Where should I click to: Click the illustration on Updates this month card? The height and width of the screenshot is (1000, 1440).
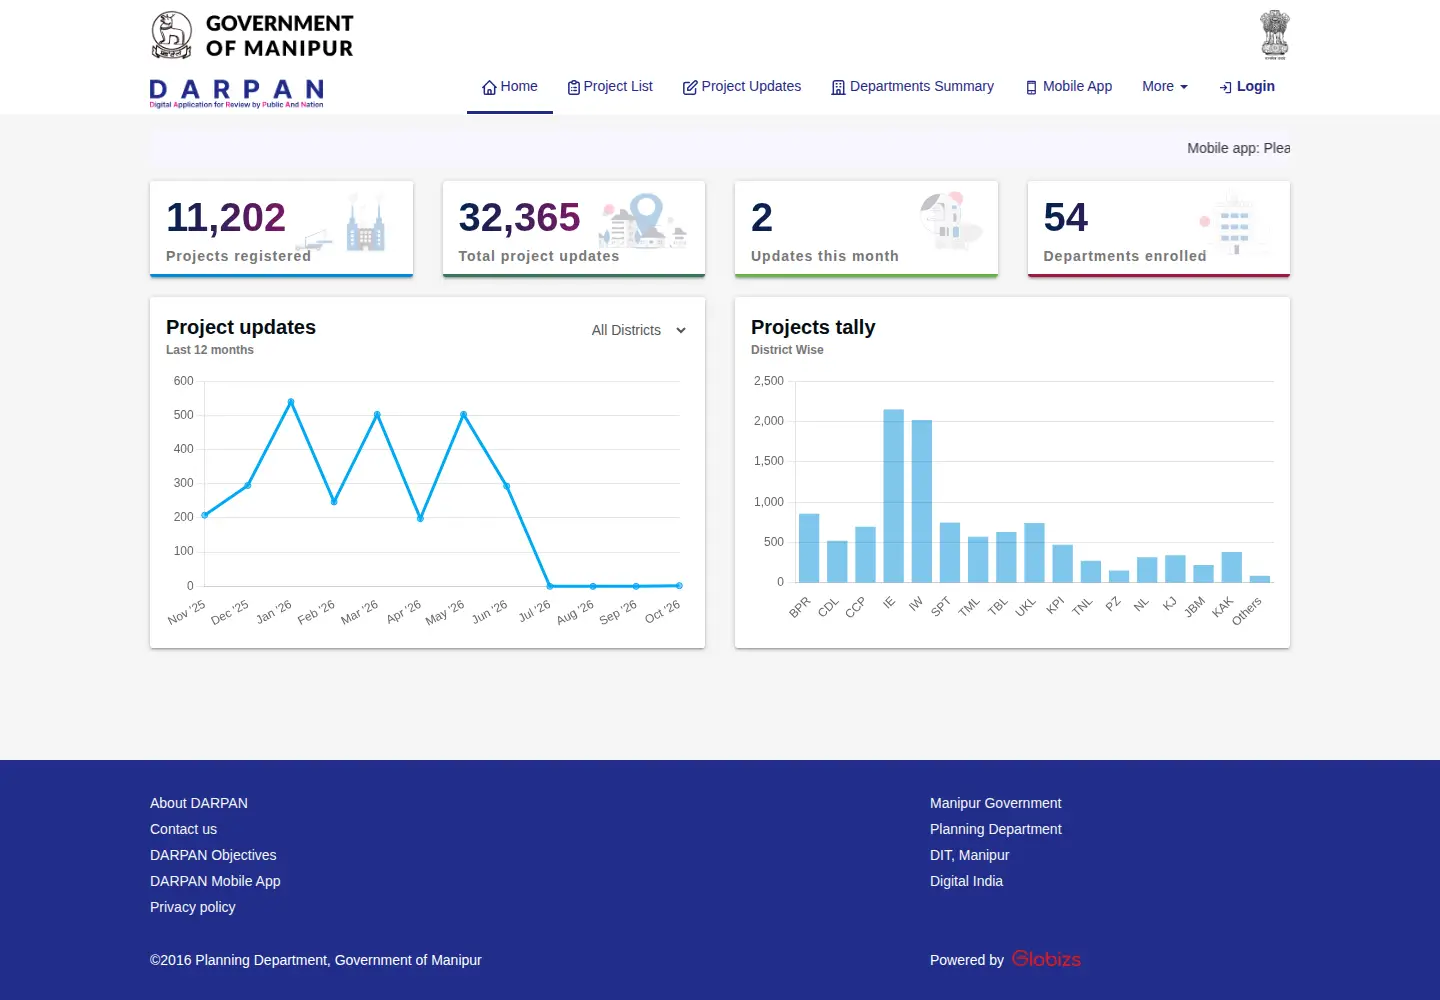(x=951, y=220)
